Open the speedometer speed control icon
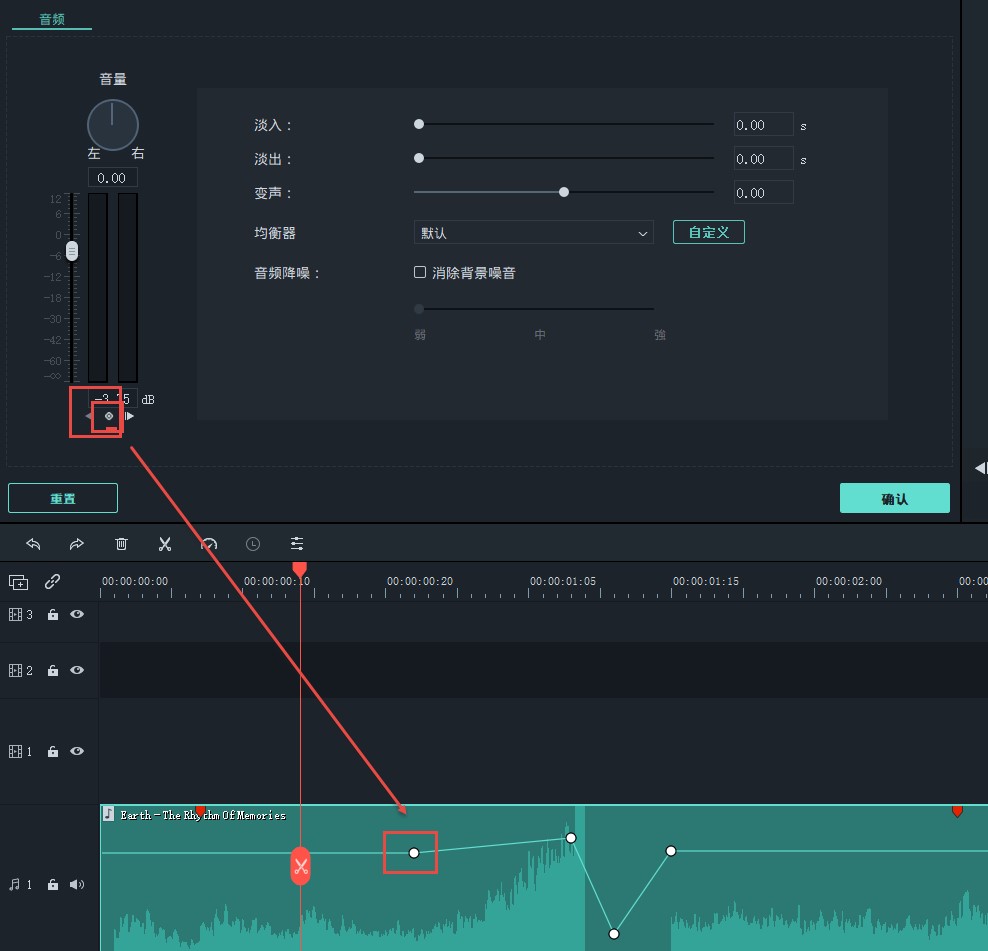 click(x=209, y=544)
